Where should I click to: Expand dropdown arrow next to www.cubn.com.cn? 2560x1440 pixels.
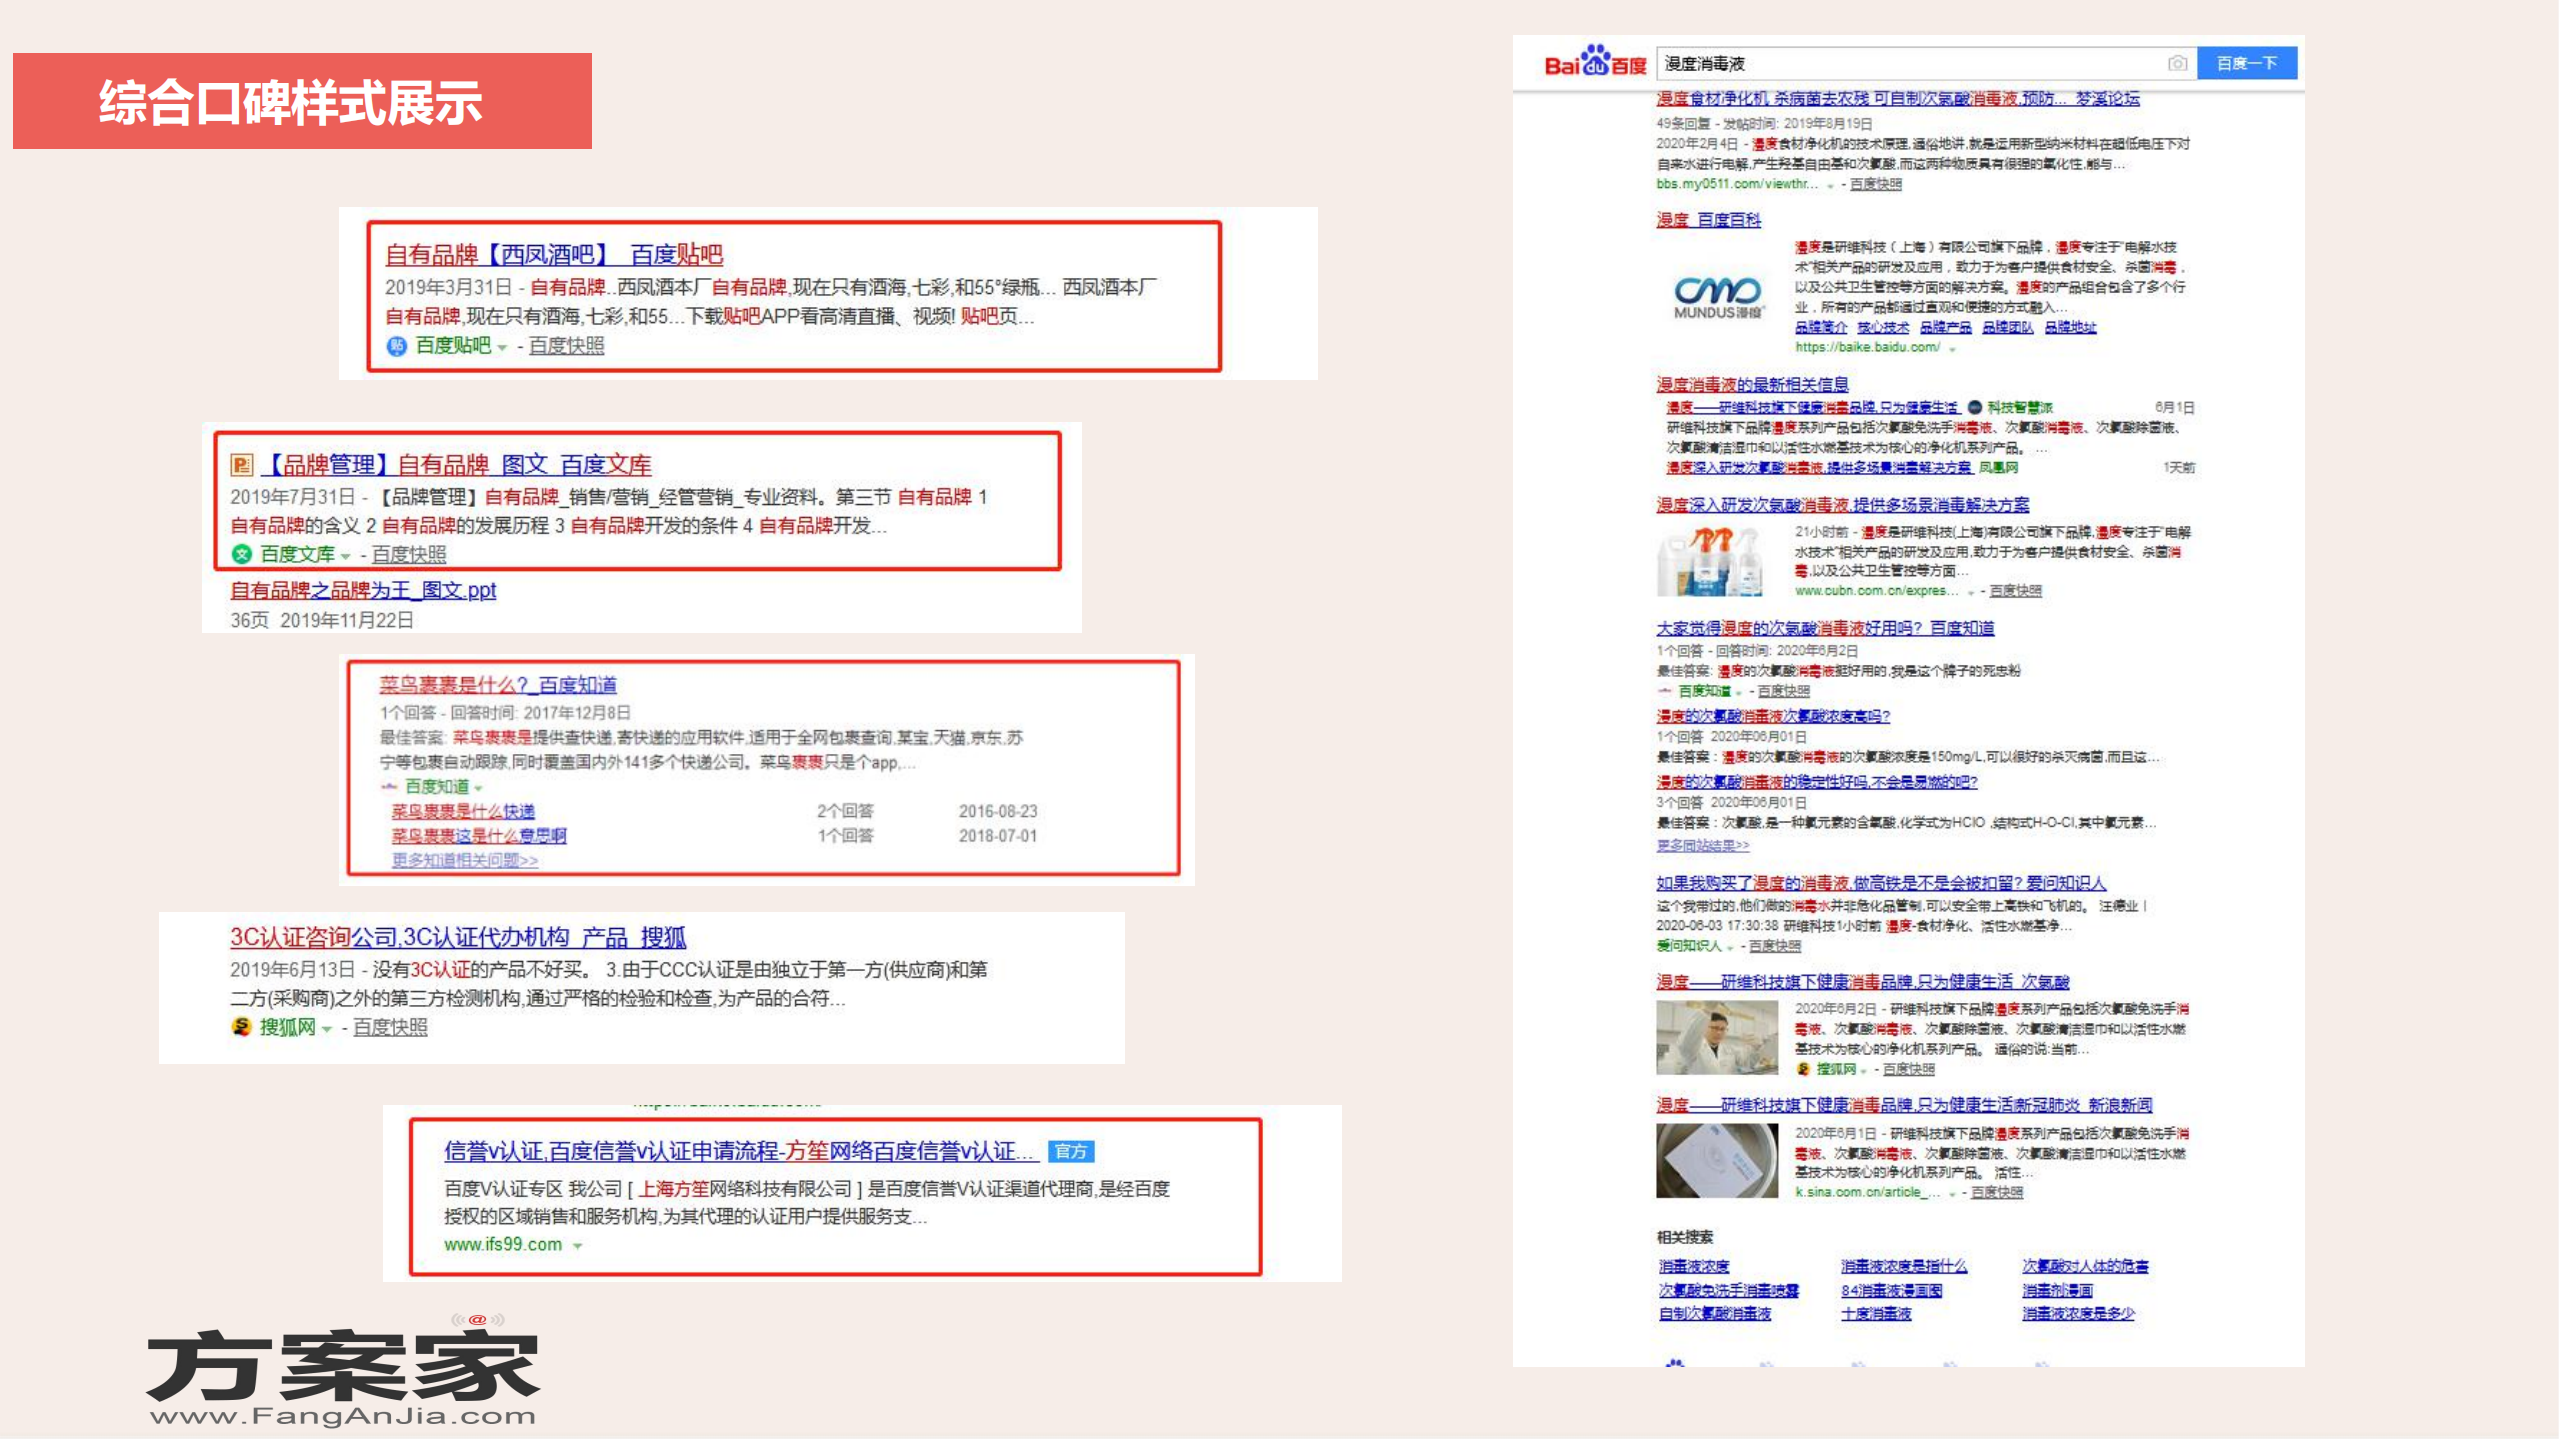click(x=1971, y=593)
